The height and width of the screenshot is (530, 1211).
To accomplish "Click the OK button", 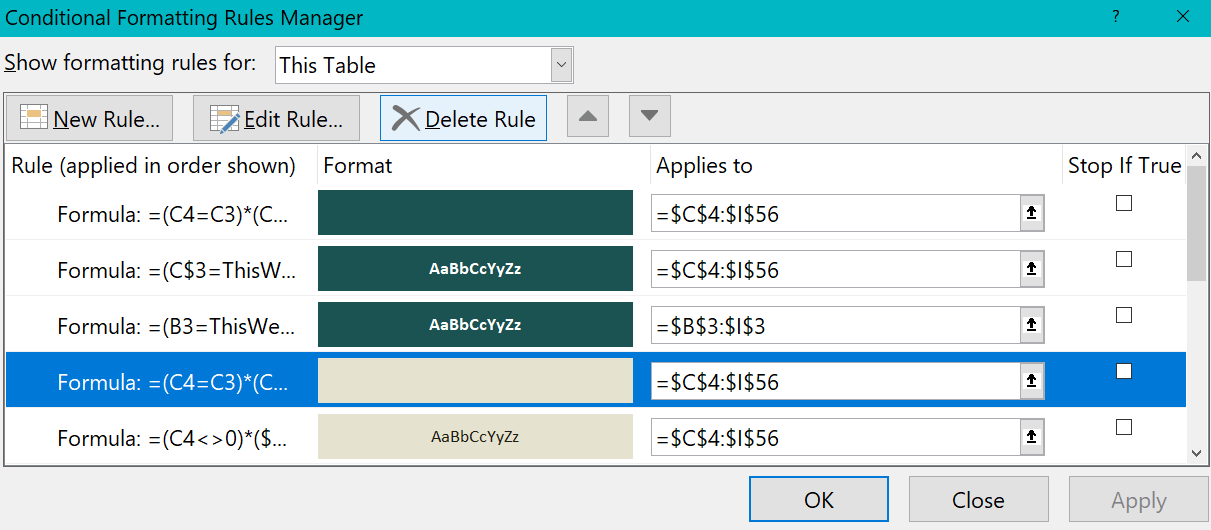I will point(818,500).
